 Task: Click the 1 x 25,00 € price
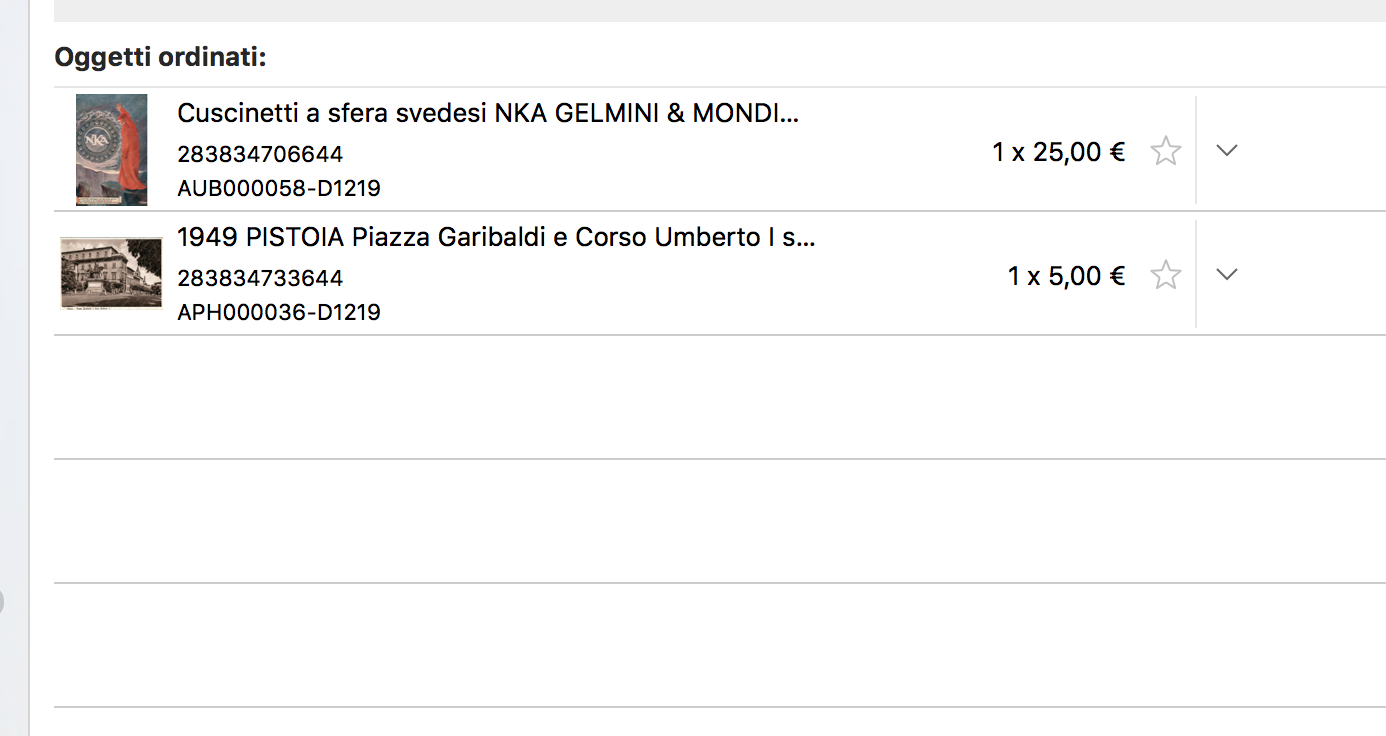point(1059,152)
